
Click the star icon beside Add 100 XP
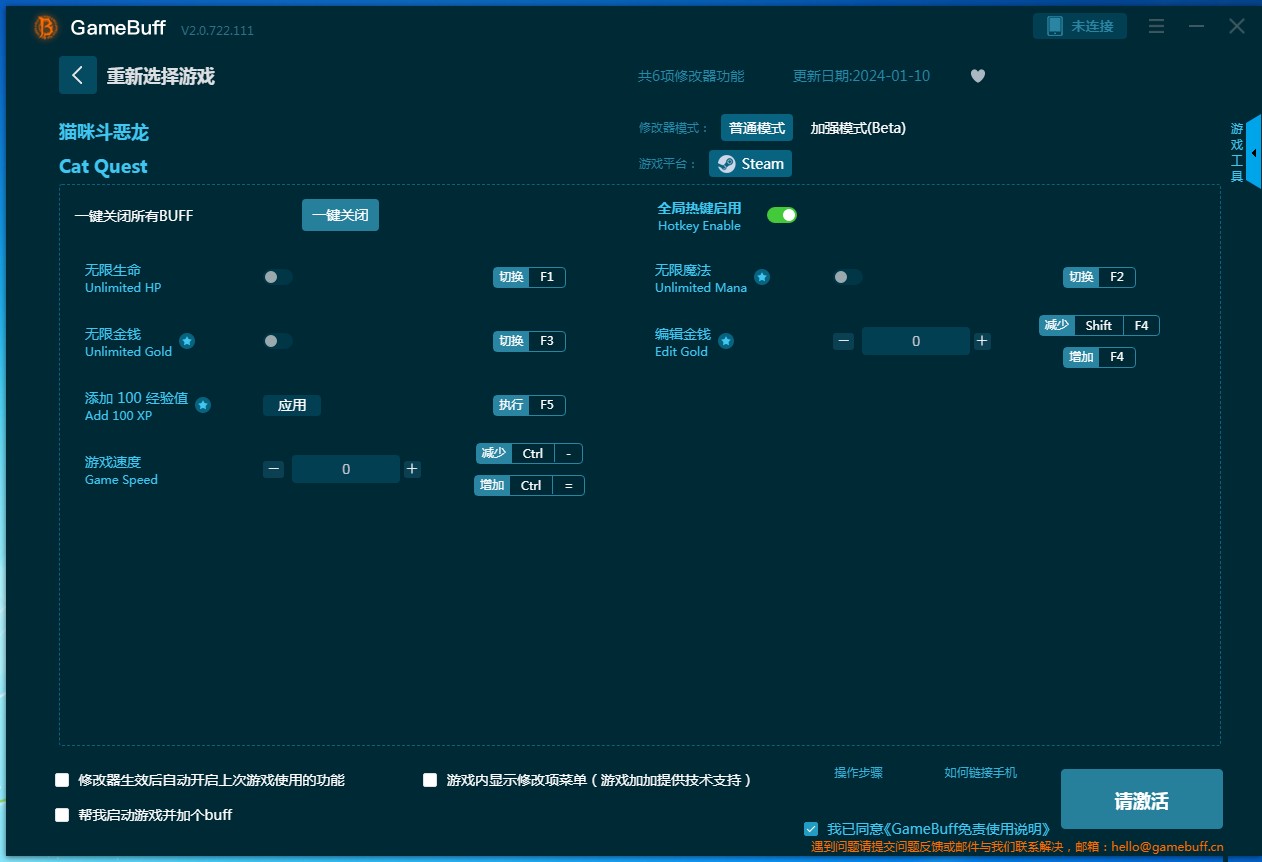tap(203, 405)
